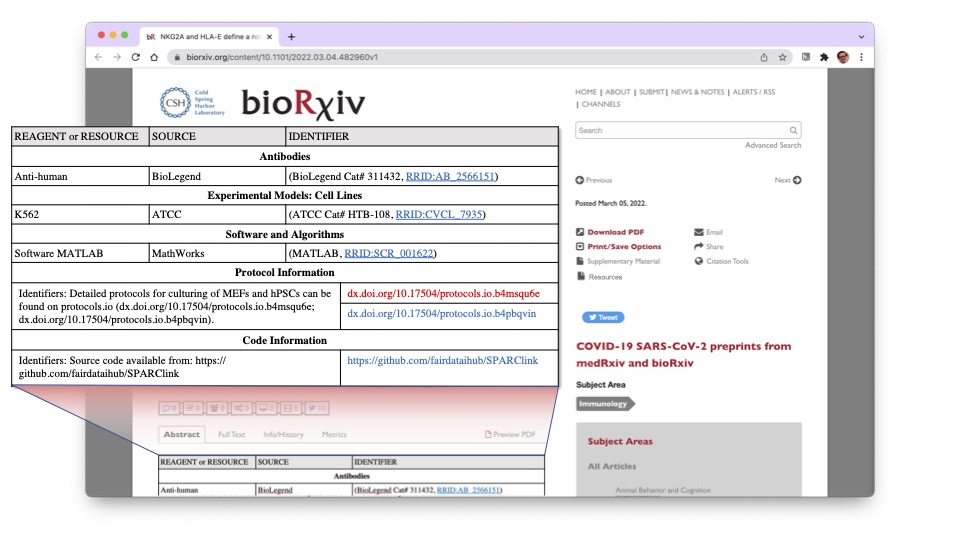Bookmark this page using the star icon
The image size is (960, 540).
[783, 57]
